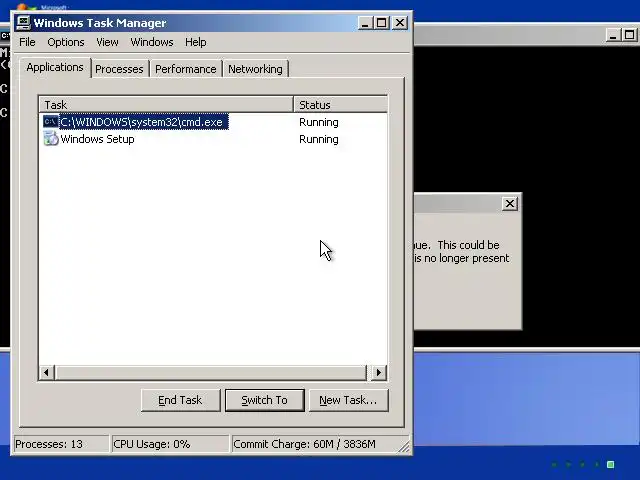The height and width of the screenshot is (480, 640).
Task: Click the Processes: 13 status bar entry
Action: pos(61,444)
